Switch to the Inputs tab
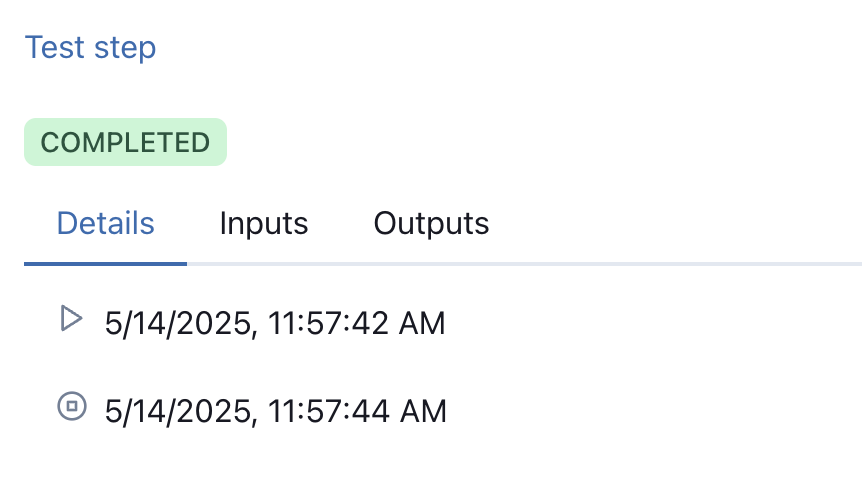Viewport: 862px width, 498px height. pos(264,224)
